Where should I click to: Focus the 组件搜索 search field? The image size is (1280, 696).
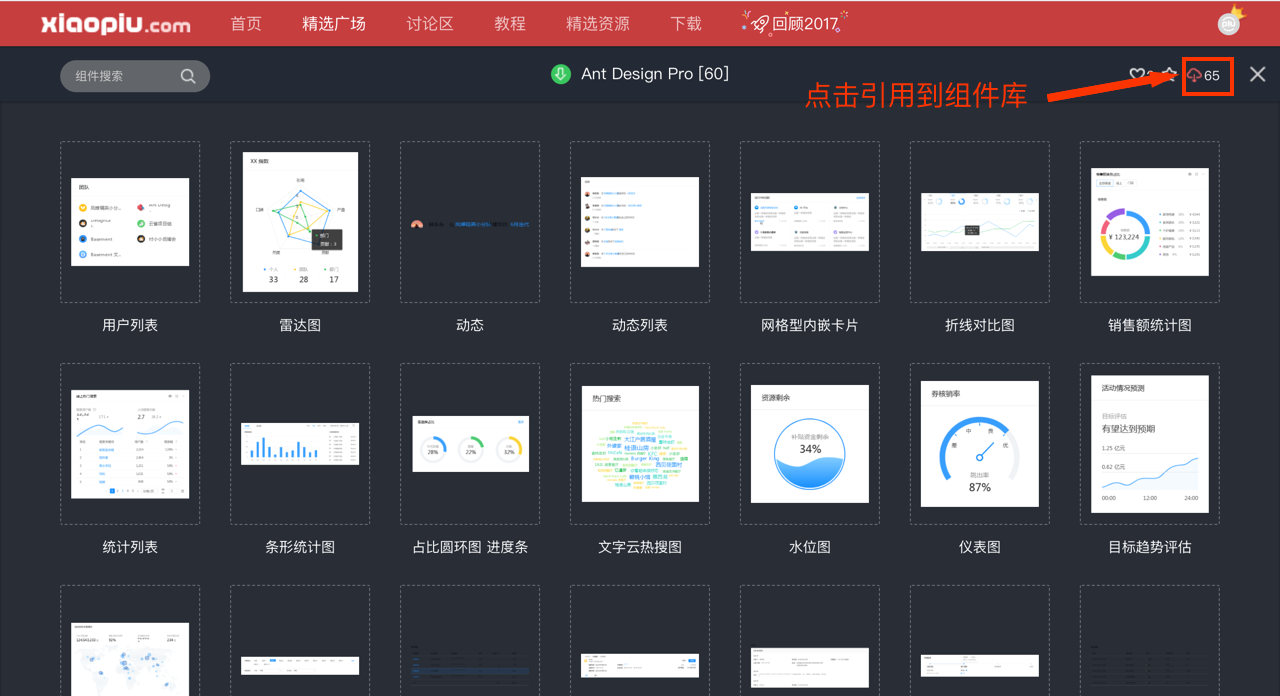click(x=135, y=76)
